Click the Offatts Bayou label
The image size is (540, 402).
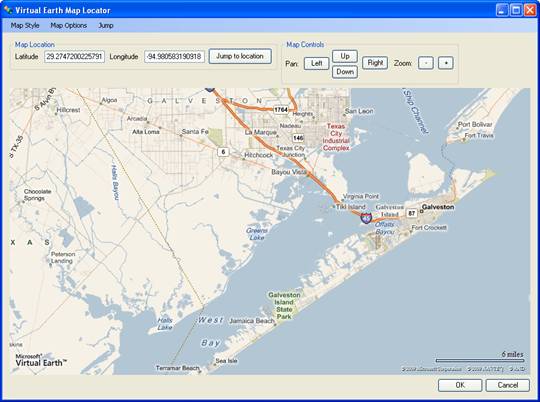pyautogui.click(x=384, y=228)
